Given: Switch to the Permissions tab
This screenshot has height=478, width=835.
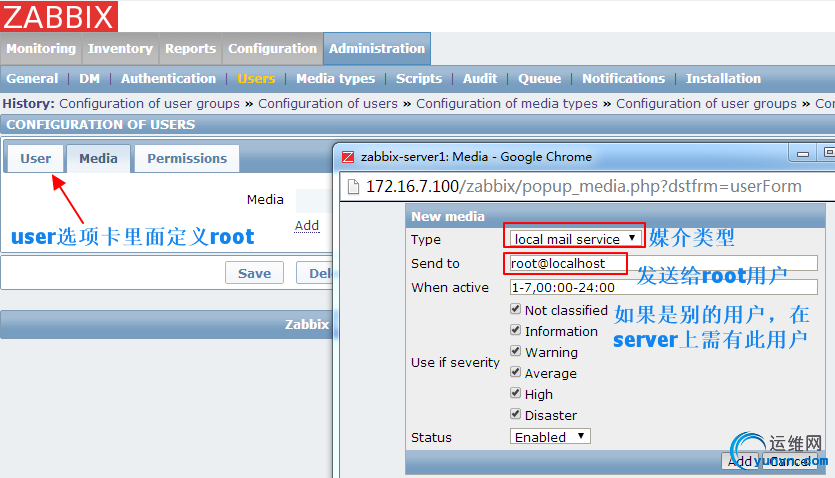Looking at the screenshot, I should pyautogui.click(x=187, y=159).
